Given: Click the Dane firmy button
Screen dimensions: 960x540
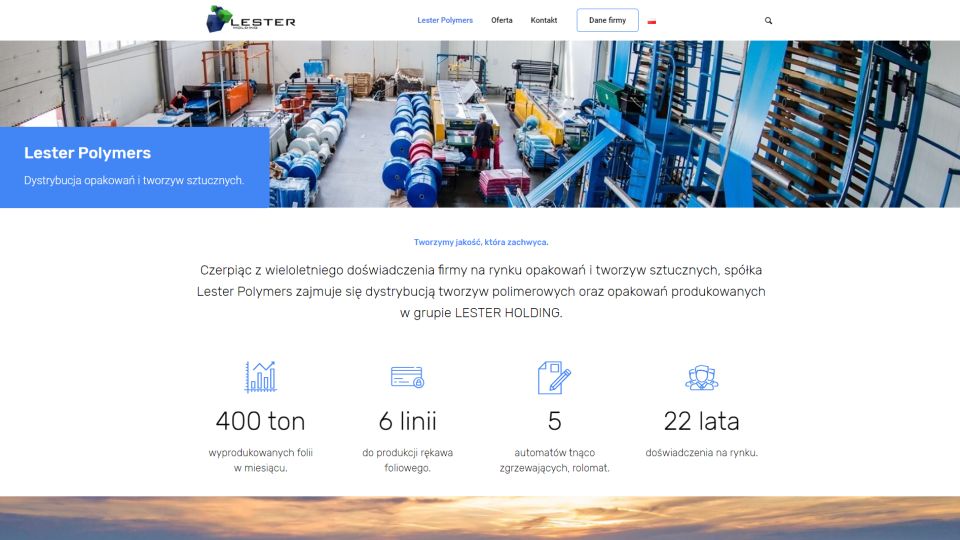Looking at the screenshot, I should 607,20.
